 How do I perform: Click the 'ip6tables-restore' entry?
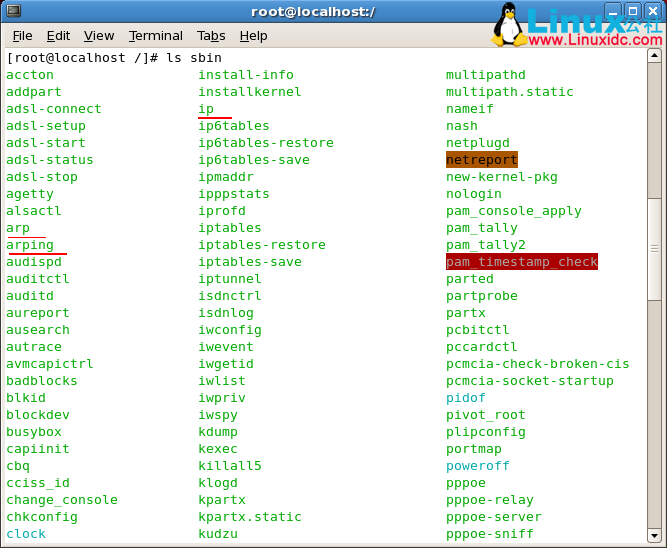click(266, 143)
